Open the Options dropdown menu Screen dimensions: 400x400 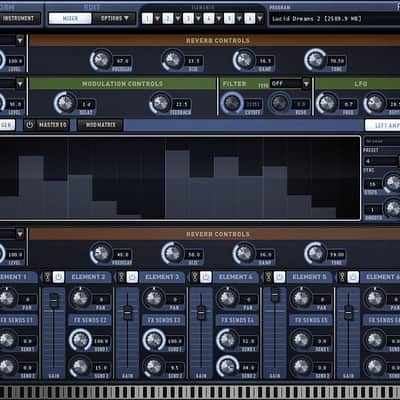click(x=114, y=18)
